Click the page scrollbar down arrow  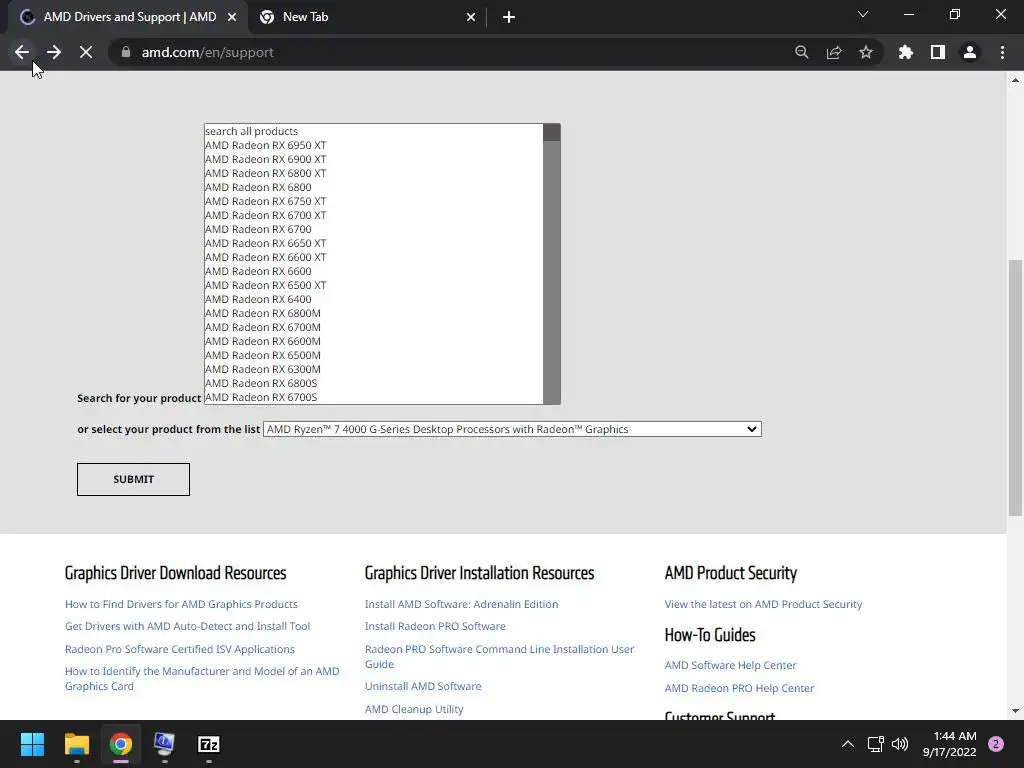tap(1015, 711)
